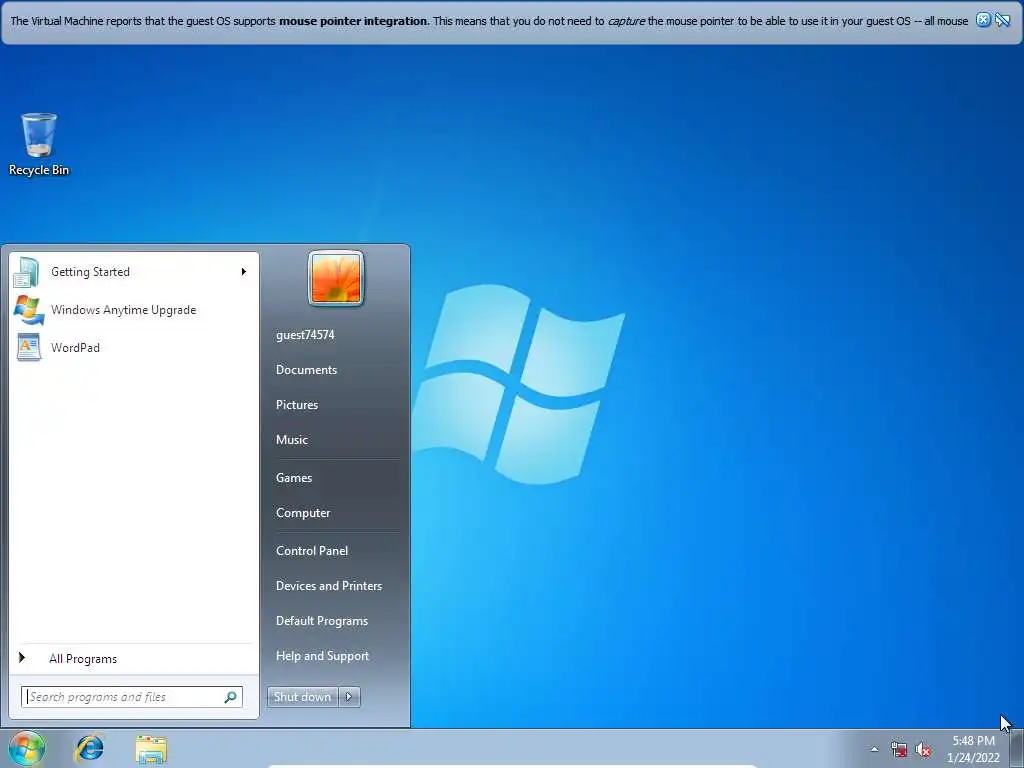
Task: Open Music from Start menu
Action: click(x=292, y=440)
